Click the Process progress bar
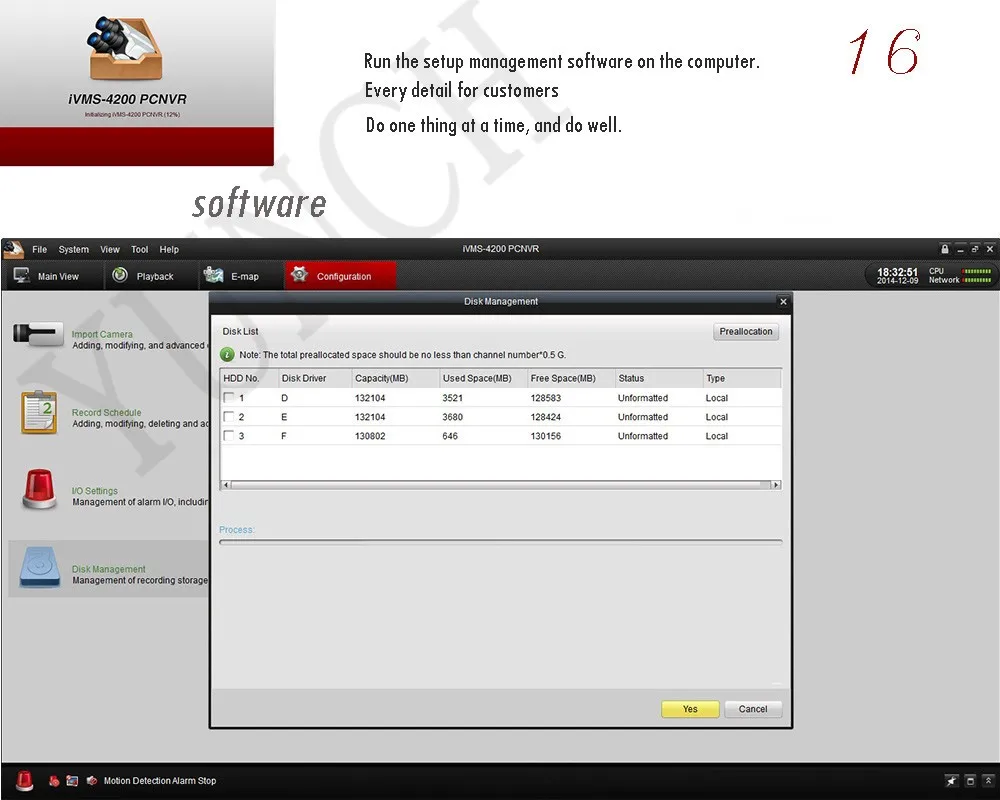The image size is (1000, 800). (x=501, y=542)
